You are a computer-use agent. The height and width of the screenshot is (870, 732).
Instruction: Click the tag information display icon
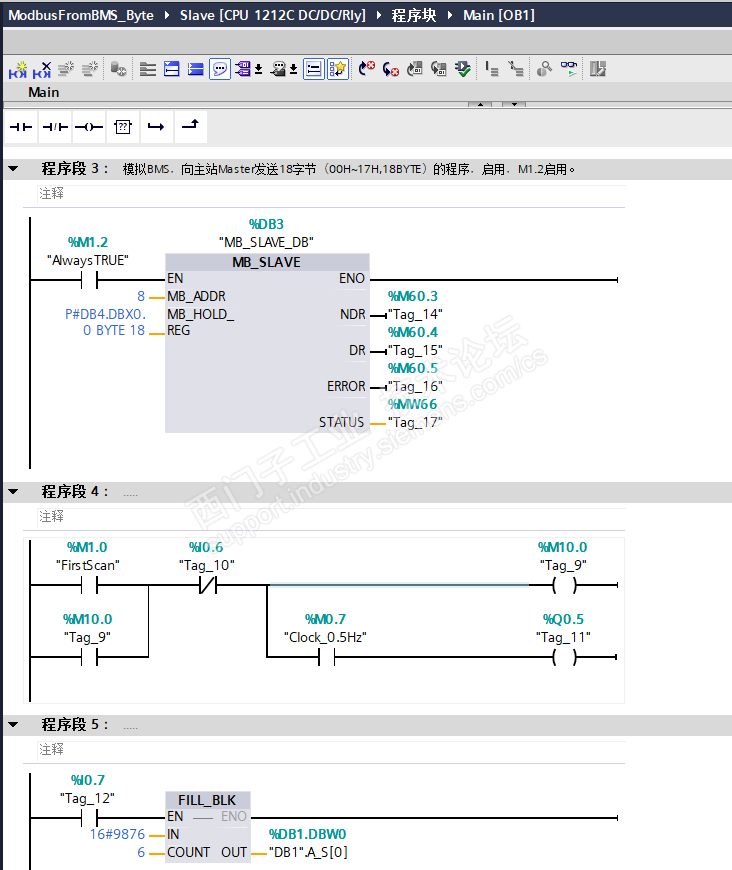[x=278, y=69]
